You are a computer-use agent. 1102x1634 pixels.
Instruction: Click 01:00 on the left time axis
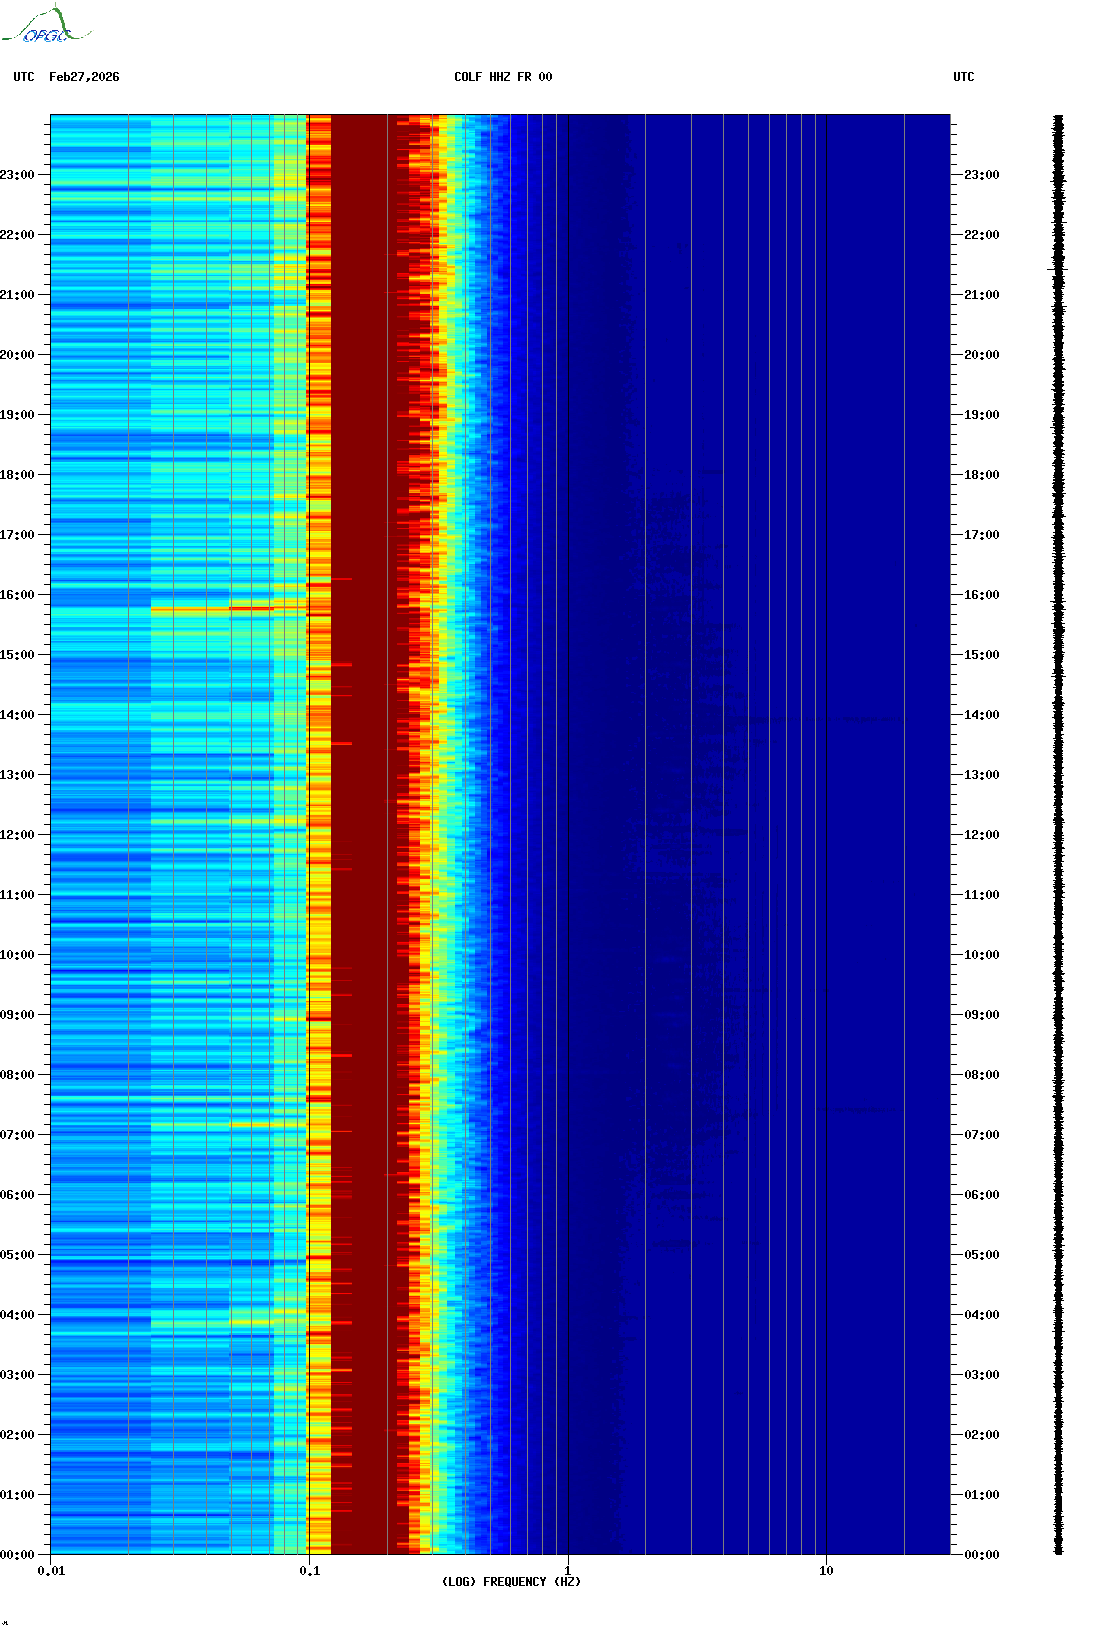tap(17, 1495)
